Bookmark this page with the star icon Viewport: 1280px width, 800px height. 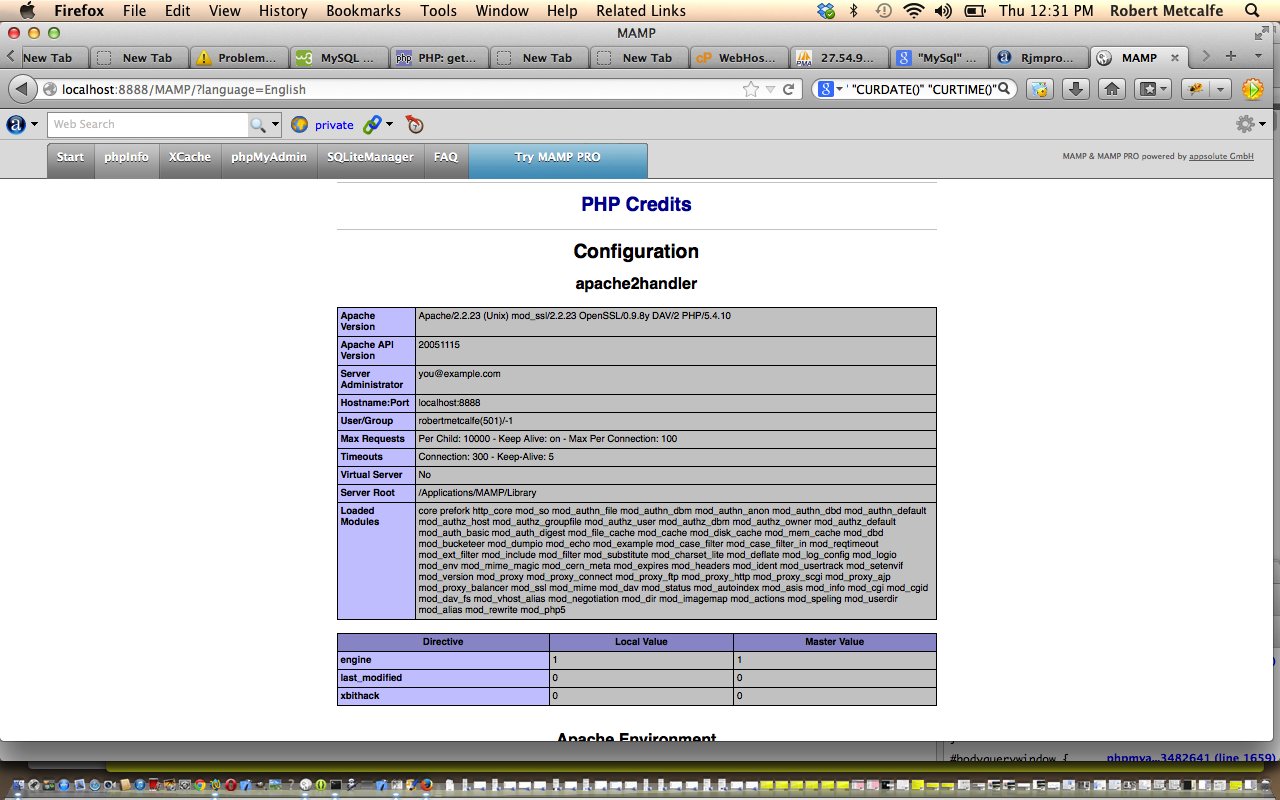click(x=750, y=89)
